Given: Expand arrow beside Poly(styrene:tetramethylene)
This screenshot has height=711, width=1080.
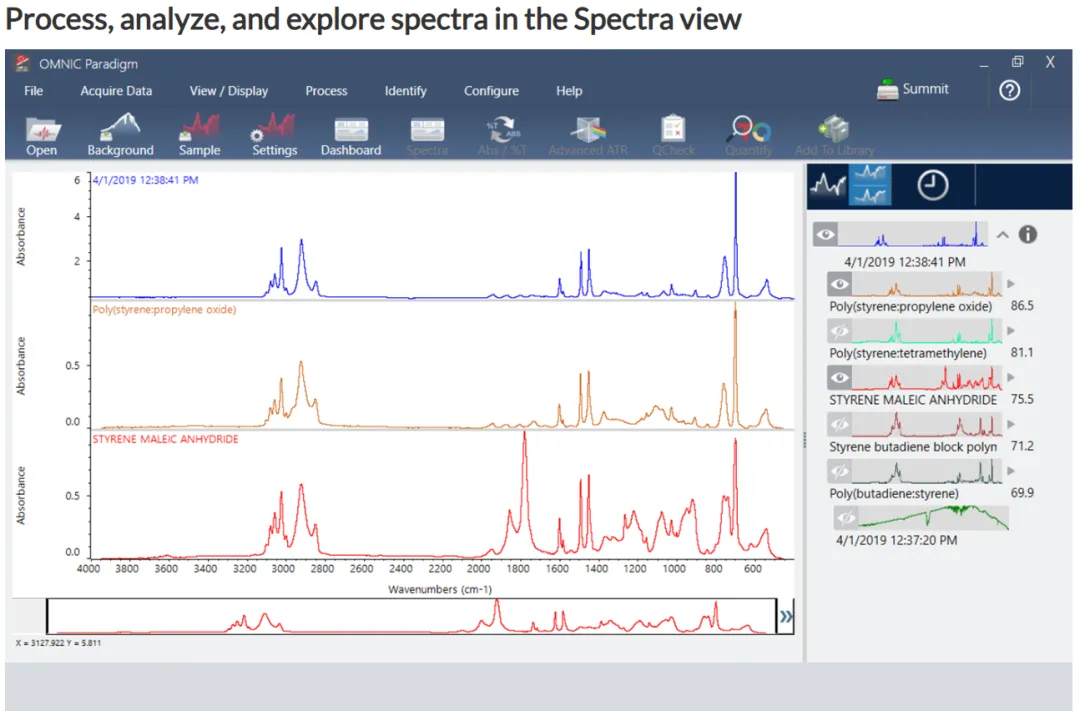Looking at the screenshot, I should [1011, 331].
